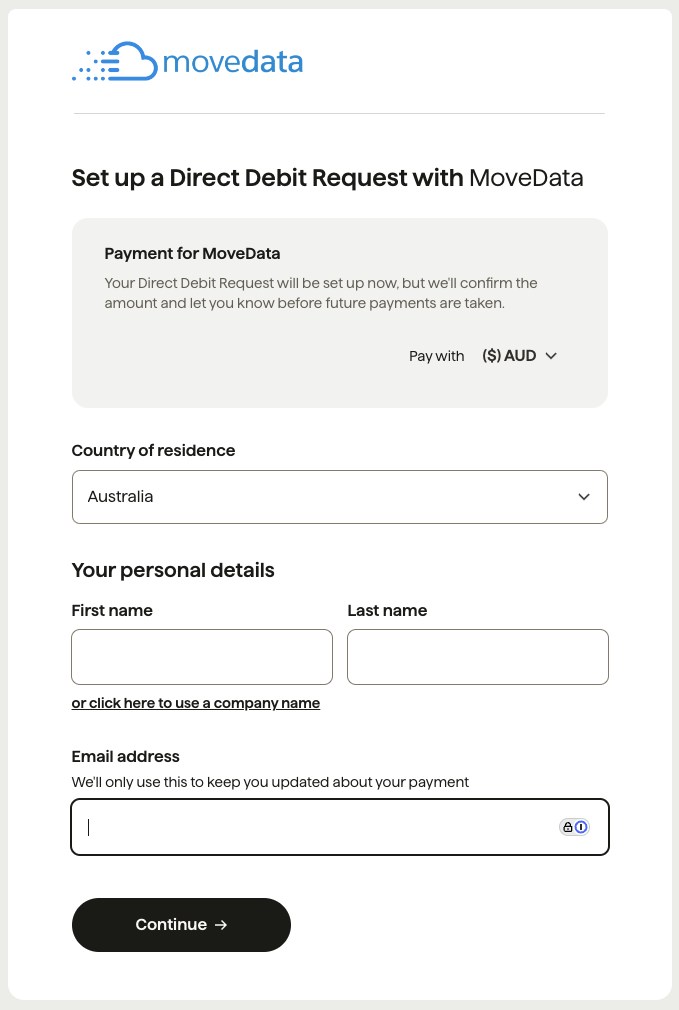679x1010 pixels.
Task: Click the 'Last name' field label
Action: click(387, 610)
